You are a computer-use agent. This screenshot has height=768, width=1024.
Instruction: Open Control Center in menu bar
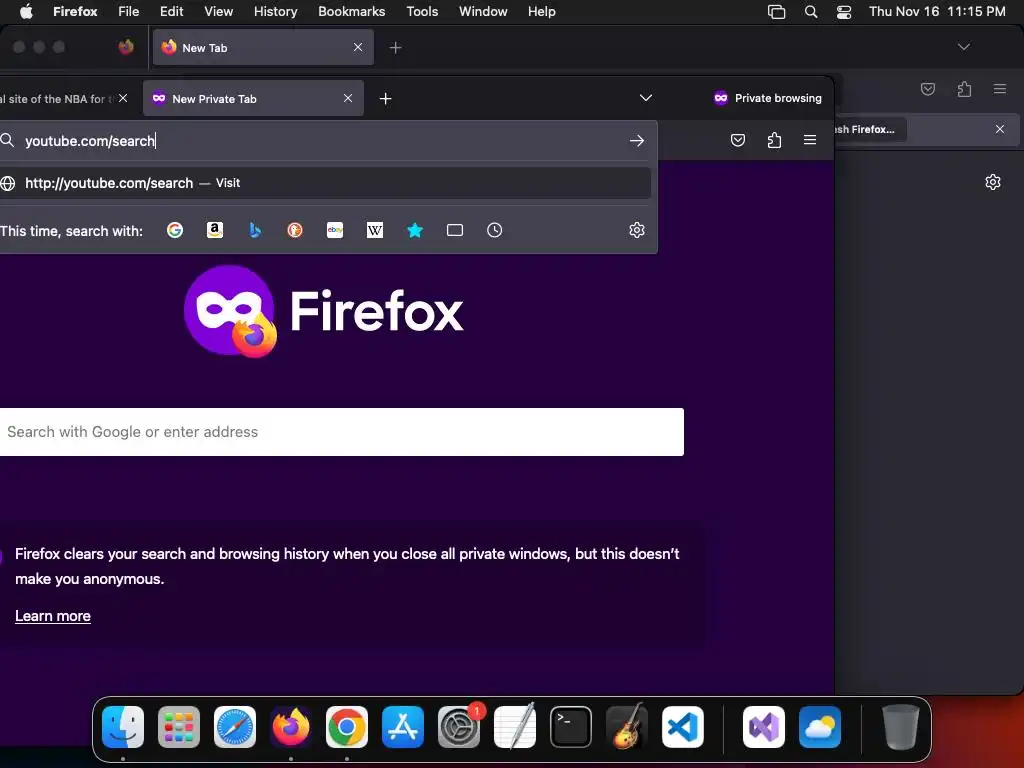(844, 12)
